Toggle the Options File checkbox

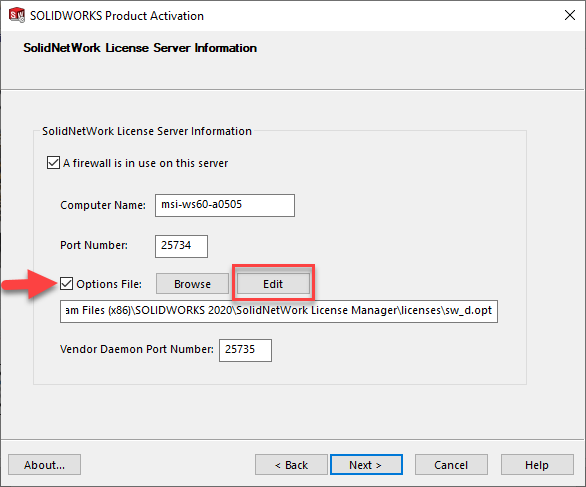click(x=67, y=284)
